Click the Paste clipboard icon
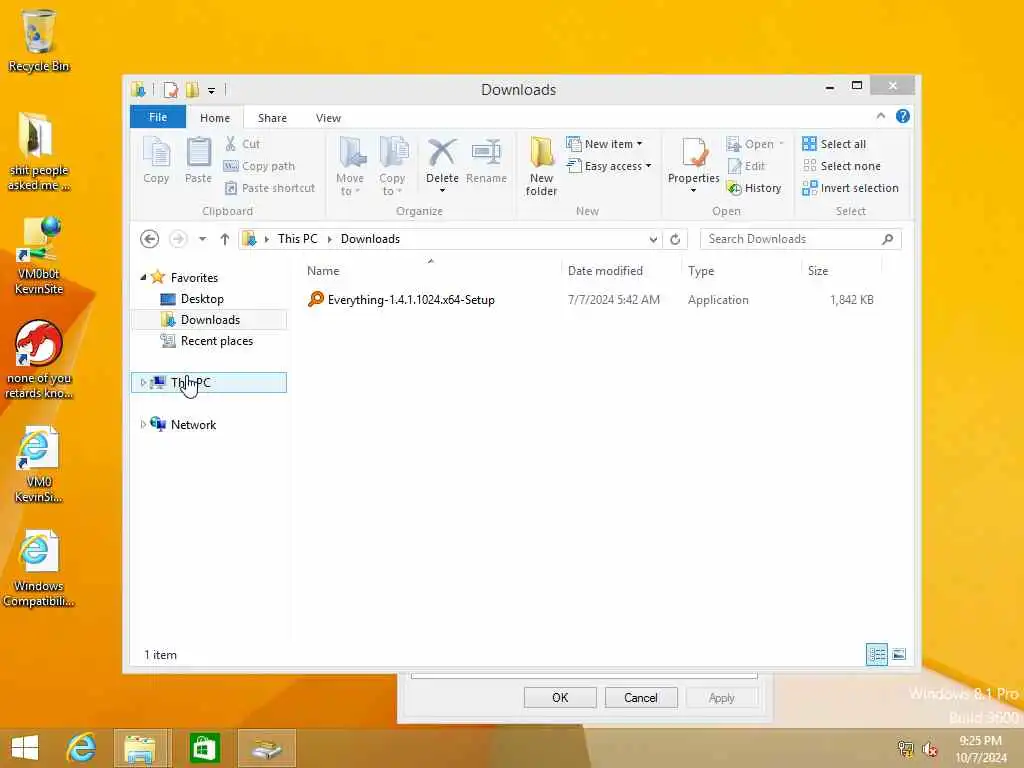 coord(199,160)
